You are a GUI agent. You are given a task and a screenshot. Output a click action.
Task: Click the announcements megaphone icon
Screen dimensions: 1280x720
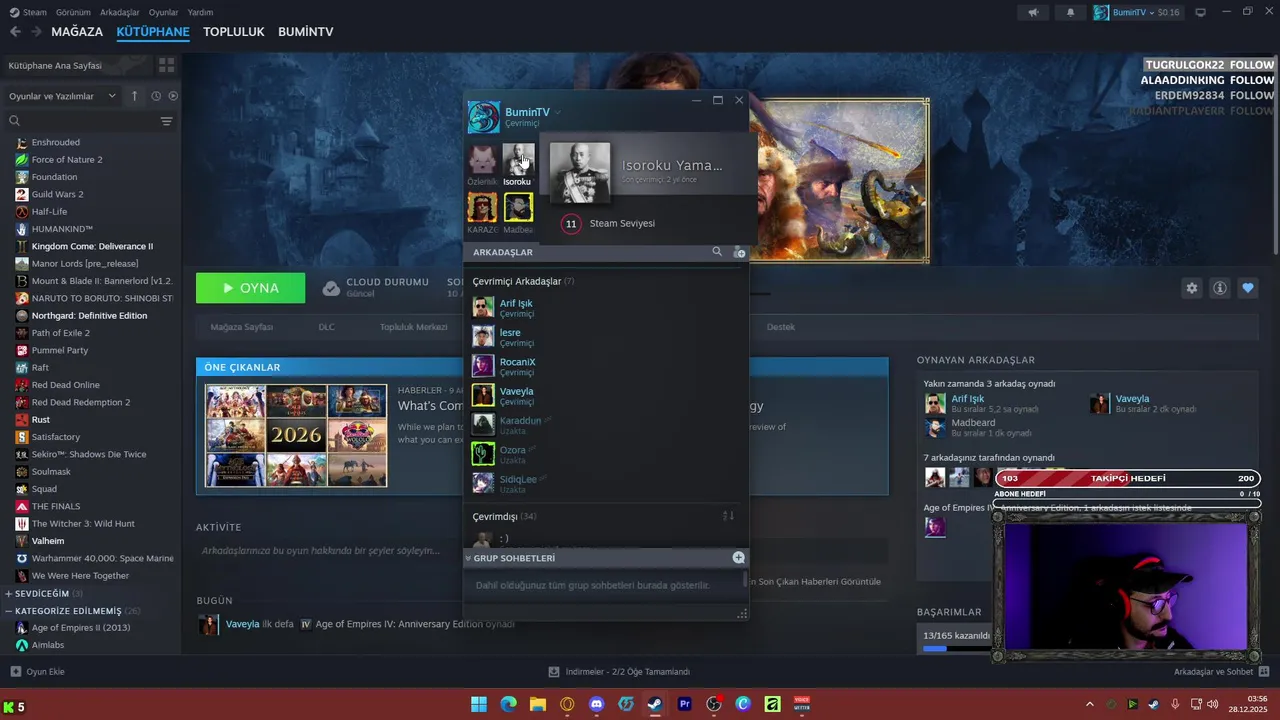1034,12
